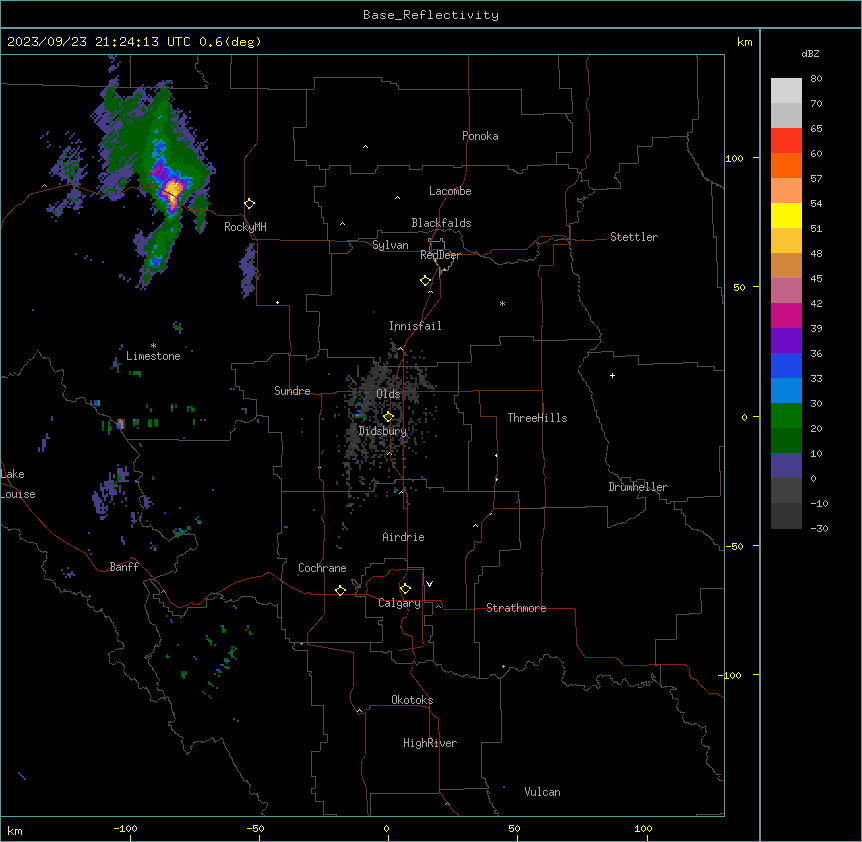Click the yellow radar marker near Didsbury
This screenshot has height=842, width=862.
(x=388, y=417)
